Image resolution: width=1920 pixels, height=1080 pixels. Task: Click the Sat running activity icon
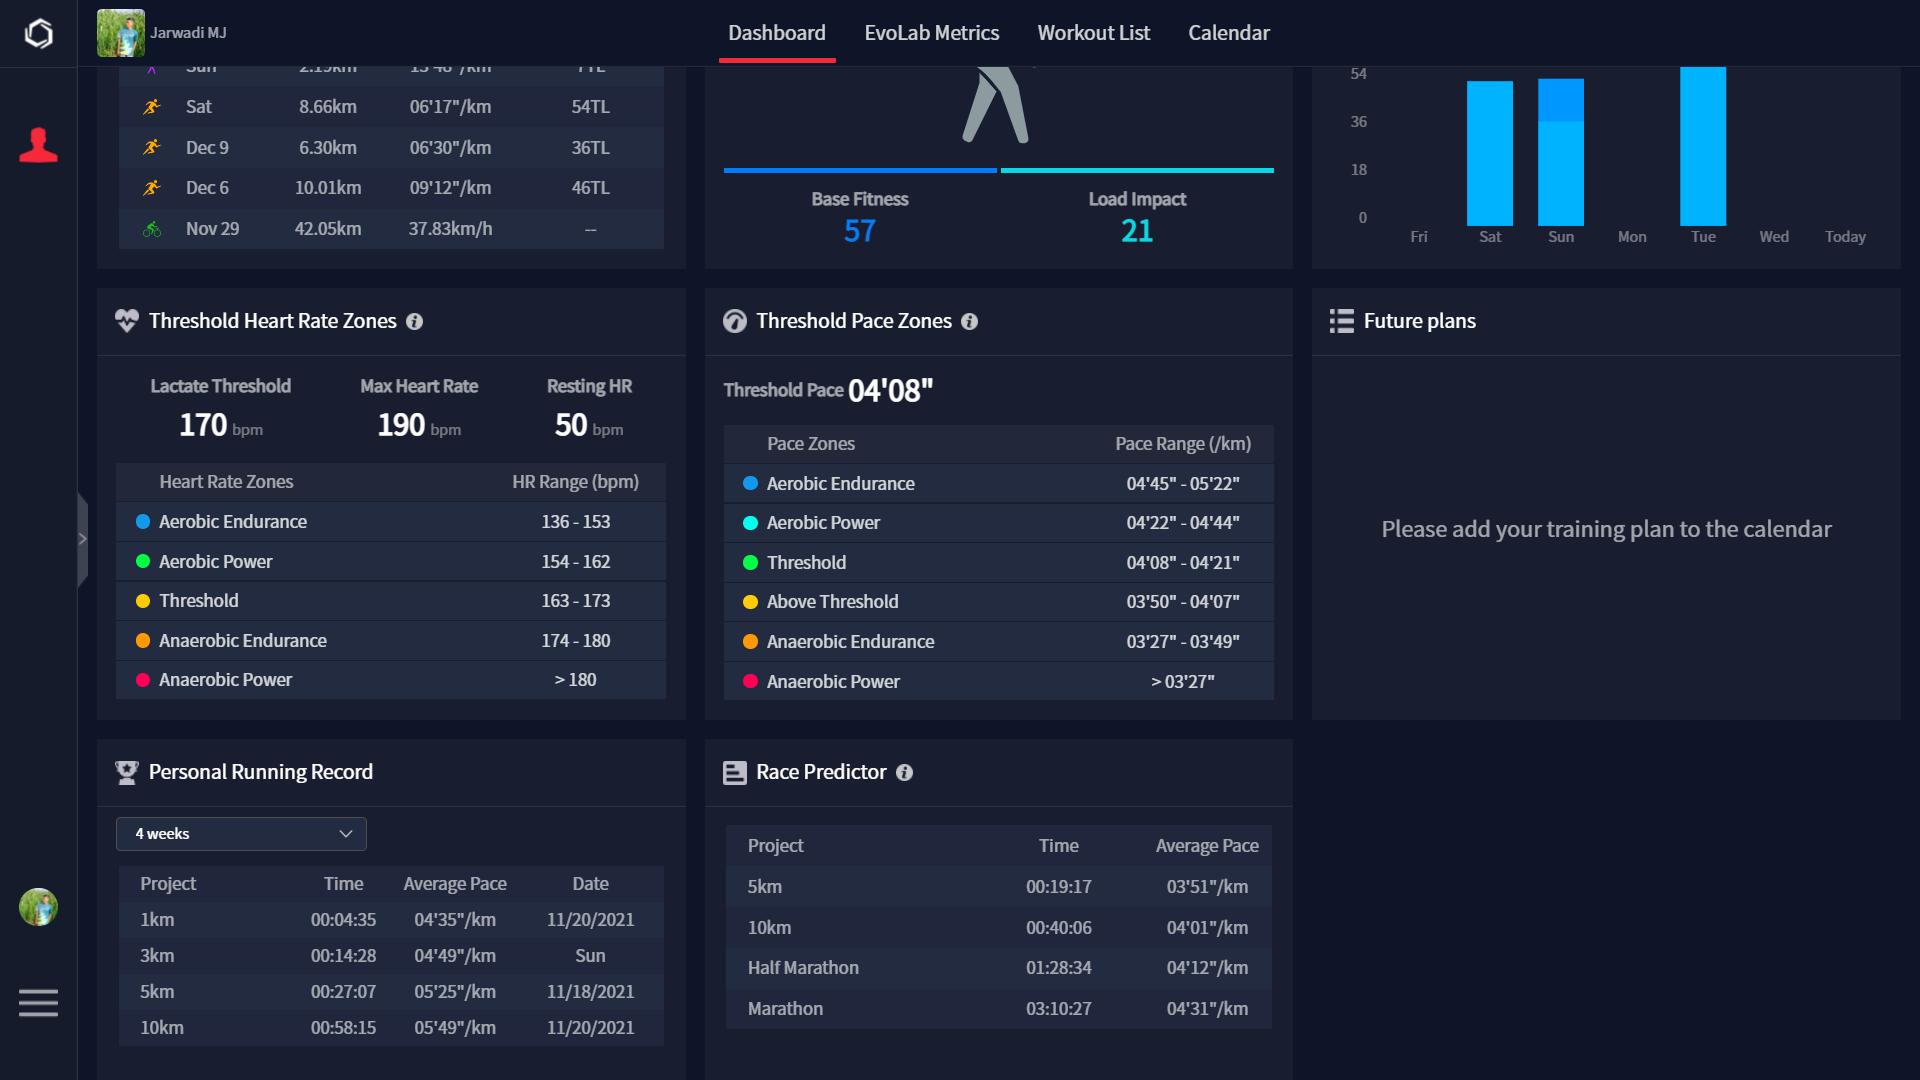[152, 107]
